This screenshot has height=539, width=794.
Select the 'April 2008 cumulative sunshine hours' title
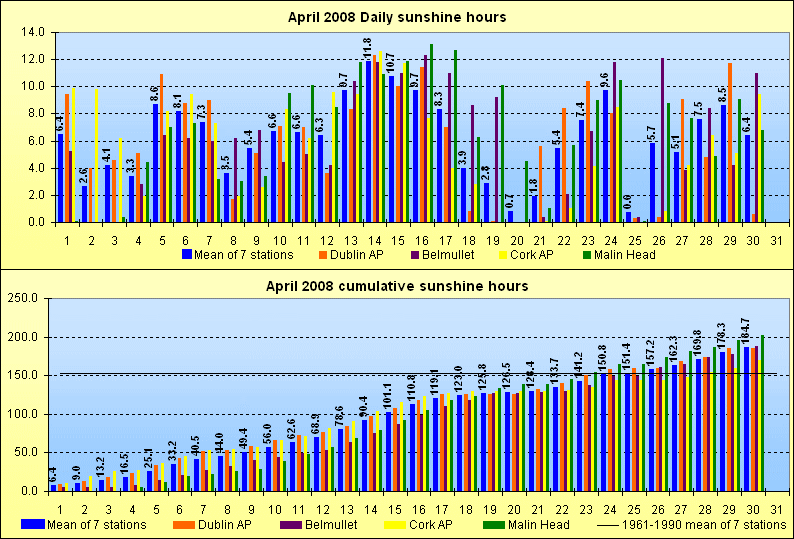tap(397, 286)
